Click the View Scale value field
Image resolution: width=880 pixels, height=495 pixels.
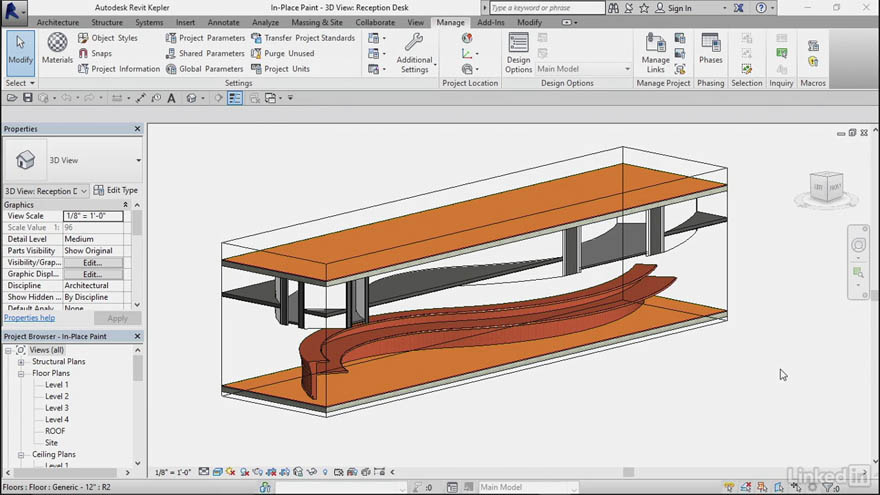(93, 216)
